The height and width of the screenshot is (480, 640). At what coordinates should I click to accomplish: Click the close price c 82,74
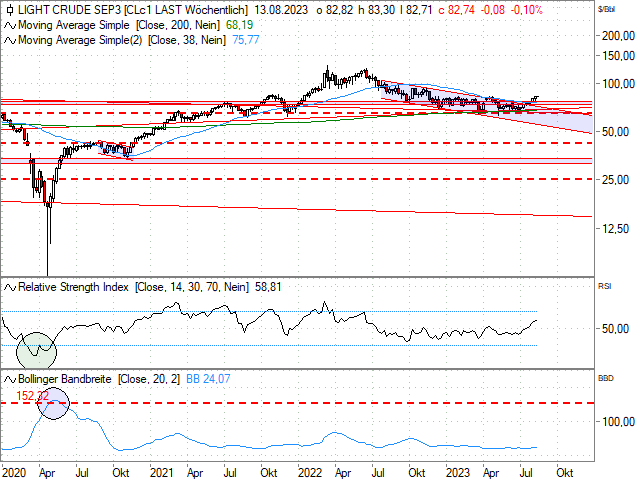tap(457, 10)
